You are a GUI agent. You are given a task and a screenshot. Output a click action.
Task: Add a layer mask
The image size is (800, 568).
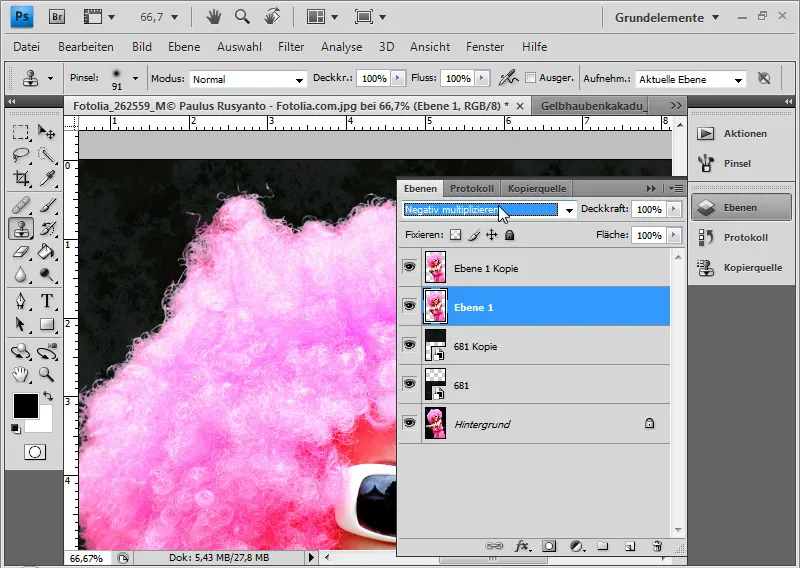click(x=549, y=546)
